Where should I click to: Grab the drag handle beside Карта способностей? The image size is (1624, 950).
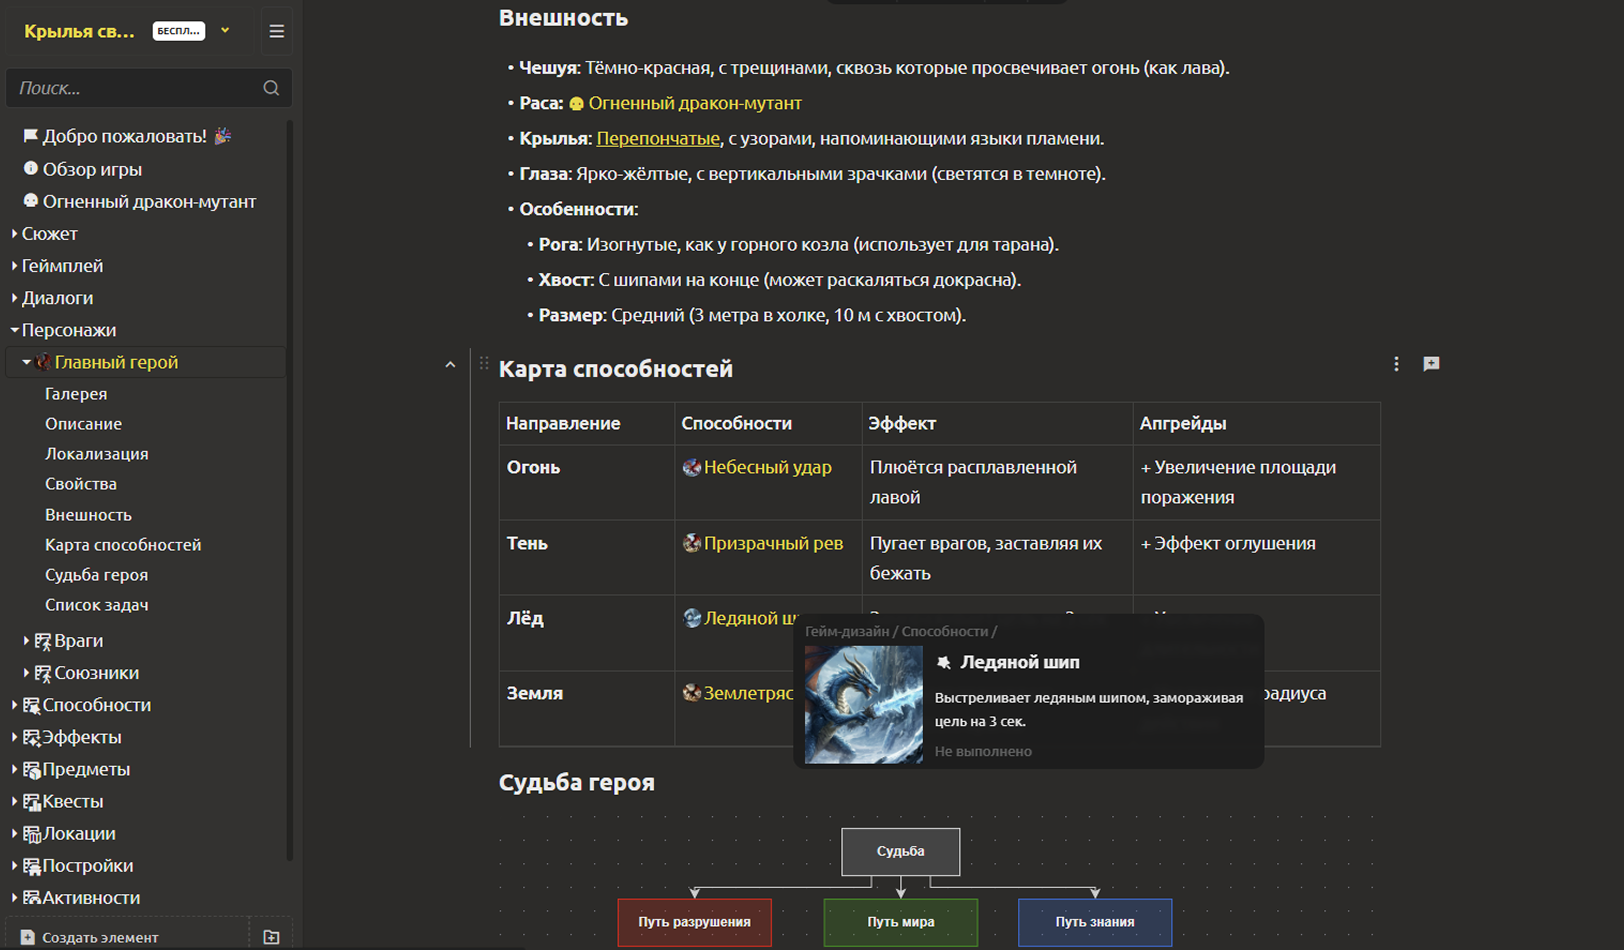coord(484,365)
